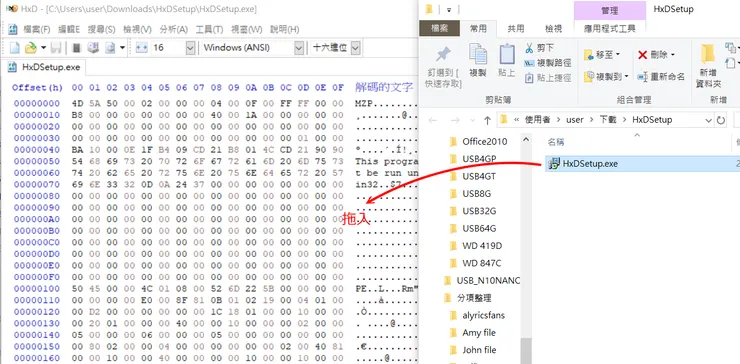Select the 管理 contextual tab in Explorer
This screenshot has width=740, height=364.
[610, 10]
